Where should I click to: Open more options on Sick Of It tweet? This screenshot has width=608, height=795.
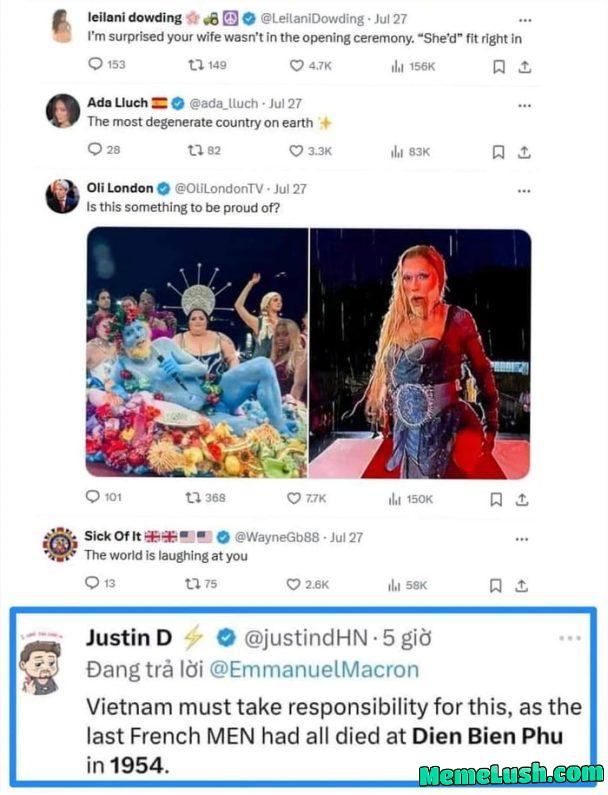pos(521,538)
